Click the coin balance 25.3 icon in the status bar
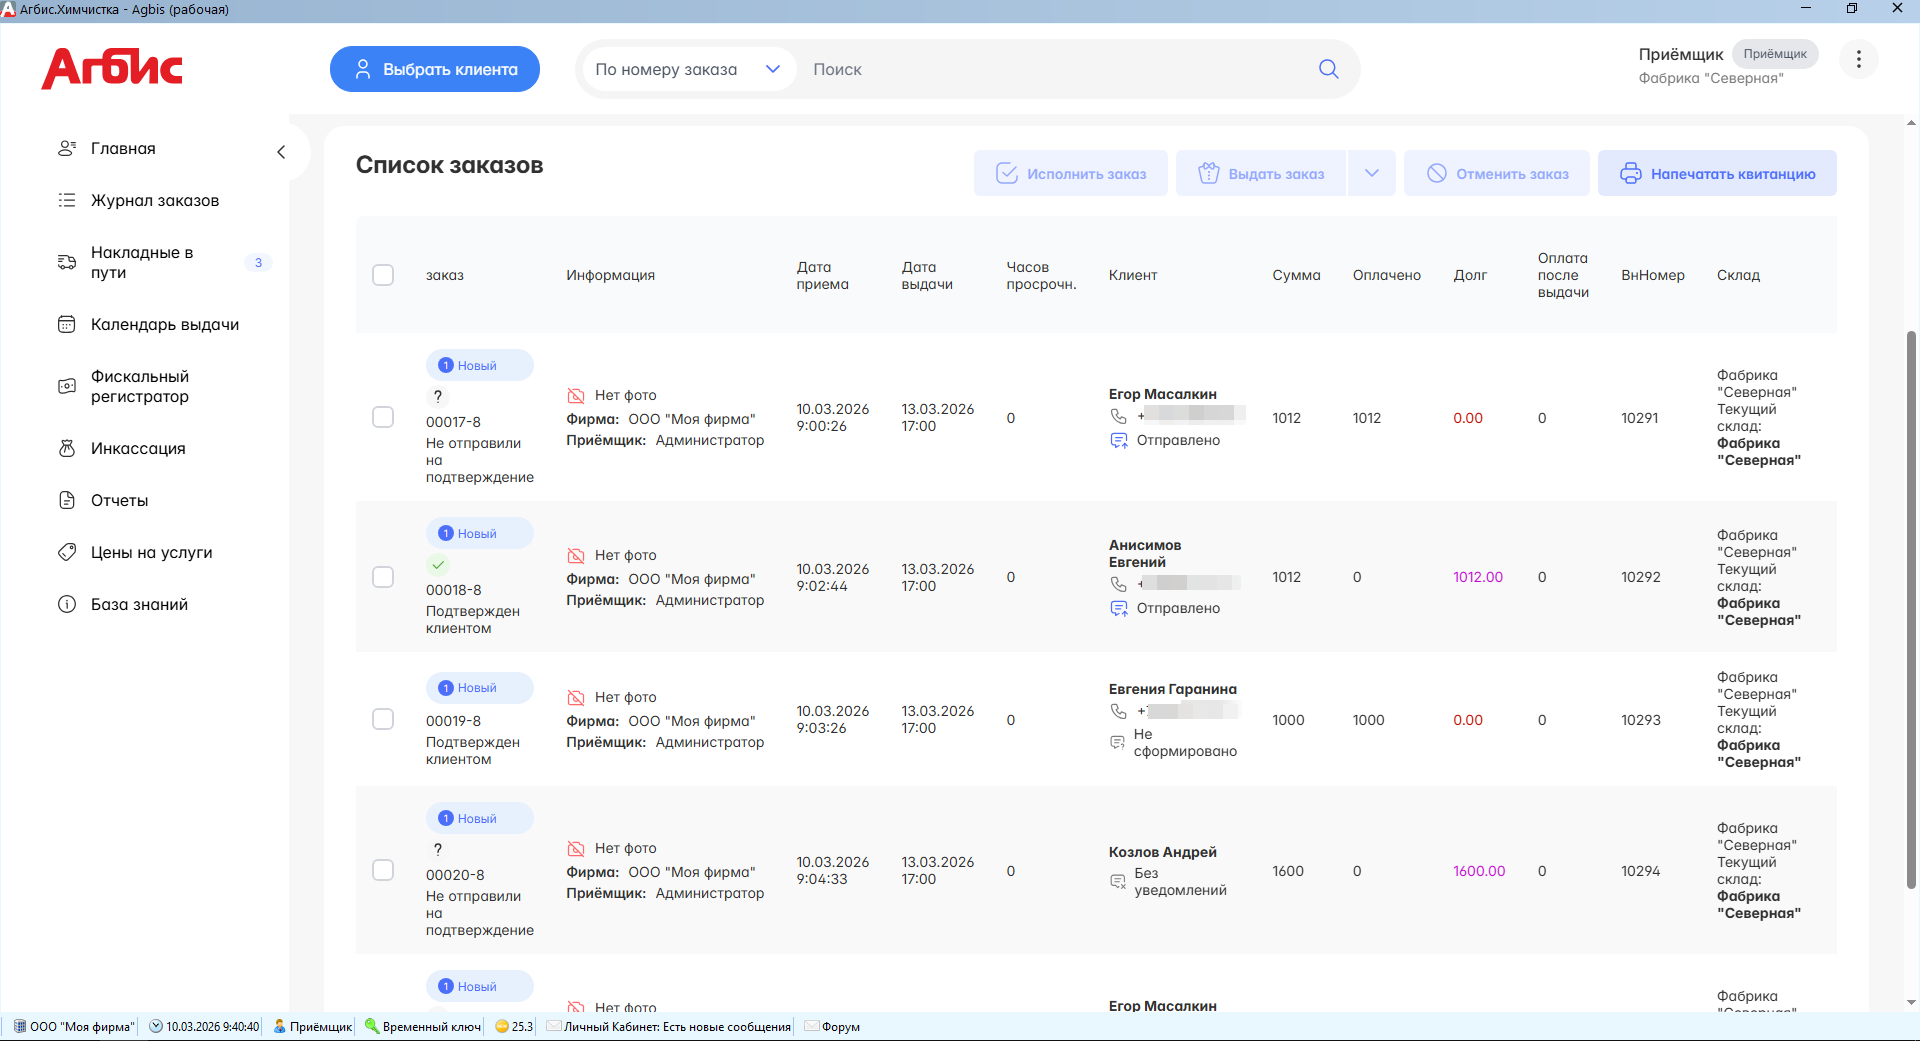Viewport: 1920px width, 1041px height. tap(502, 1026)
